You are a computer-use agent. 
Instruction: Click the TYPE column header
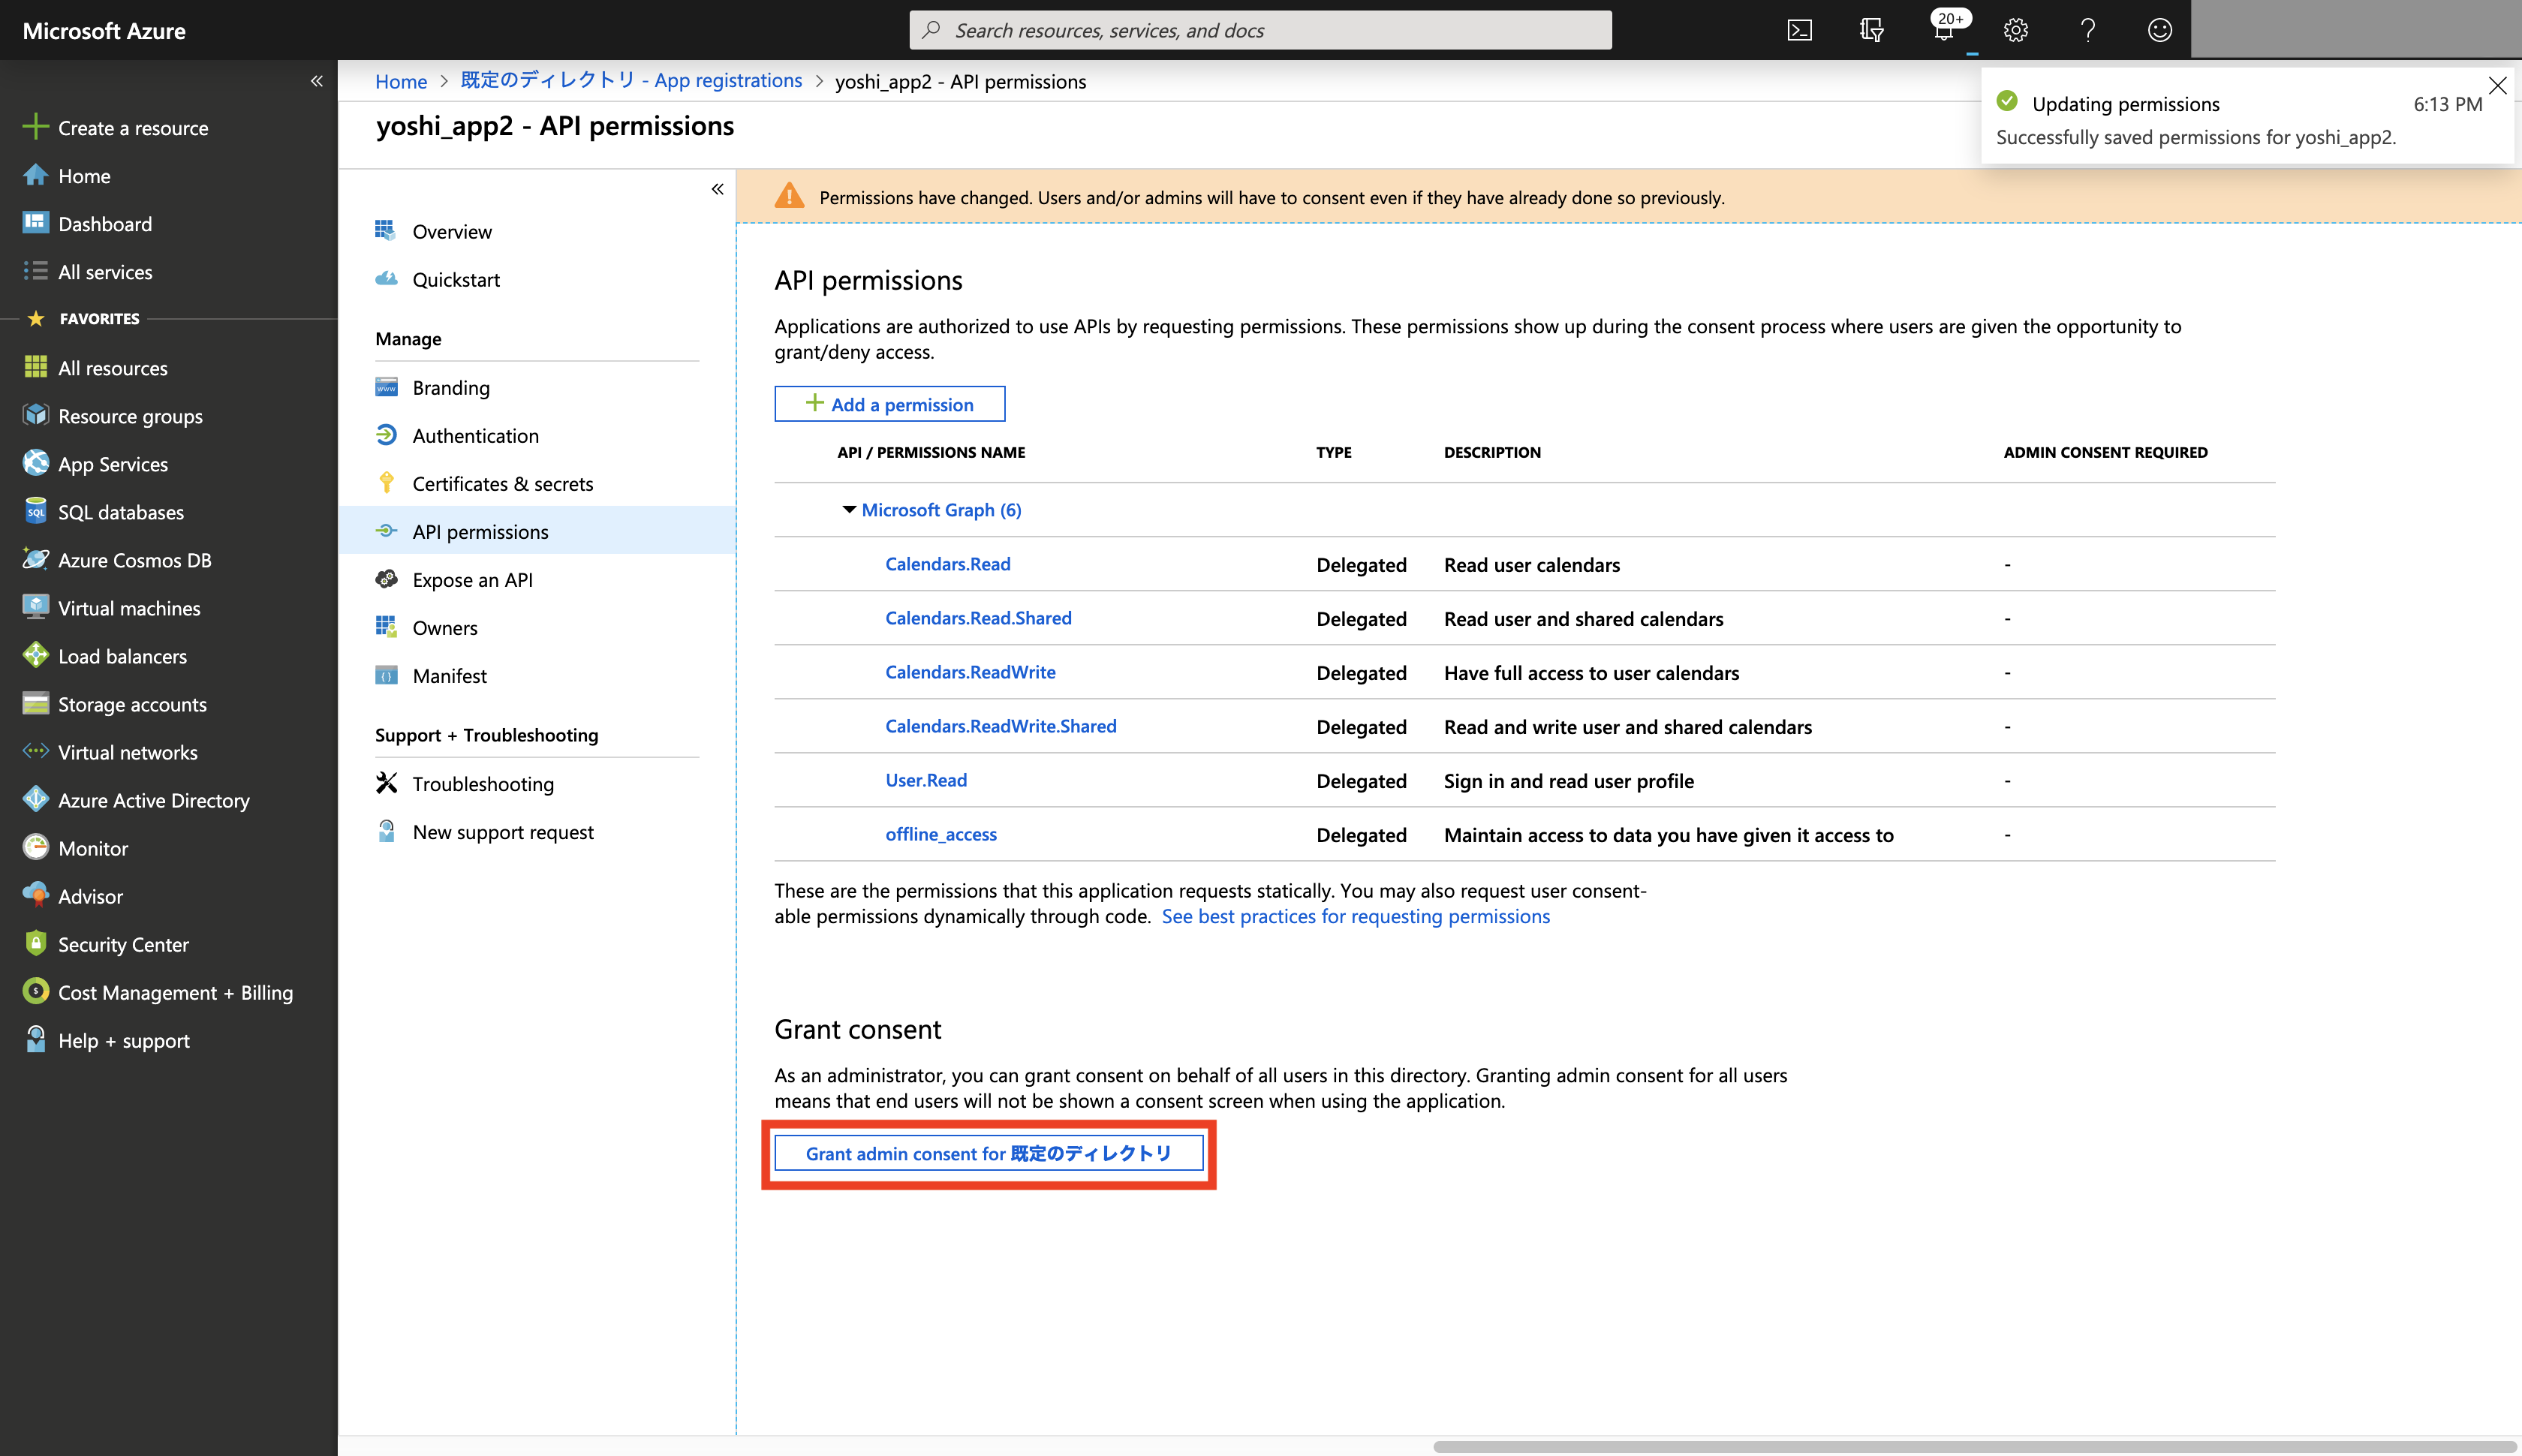(x=1333, y=452)
